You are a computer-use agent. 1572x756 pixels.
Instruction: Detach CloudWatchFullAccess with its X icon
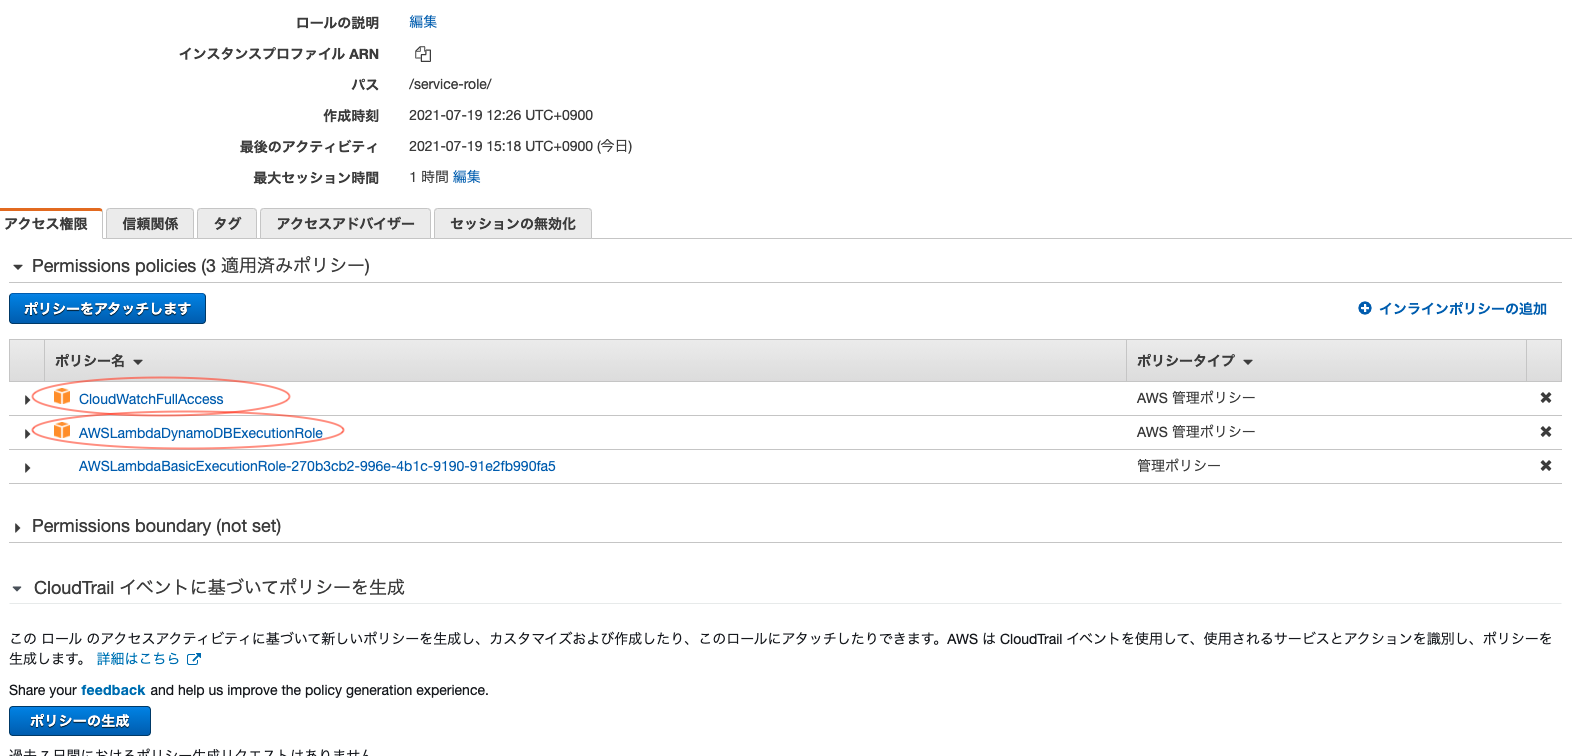(1546, 398)
